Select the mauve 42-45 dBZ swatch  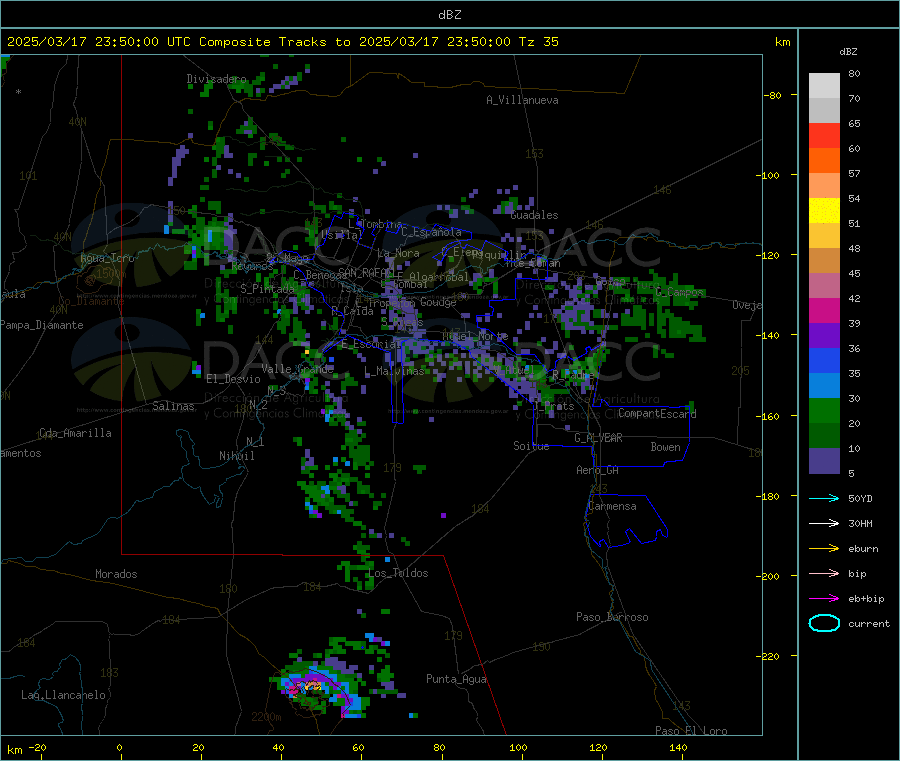(x=824, y=286)
